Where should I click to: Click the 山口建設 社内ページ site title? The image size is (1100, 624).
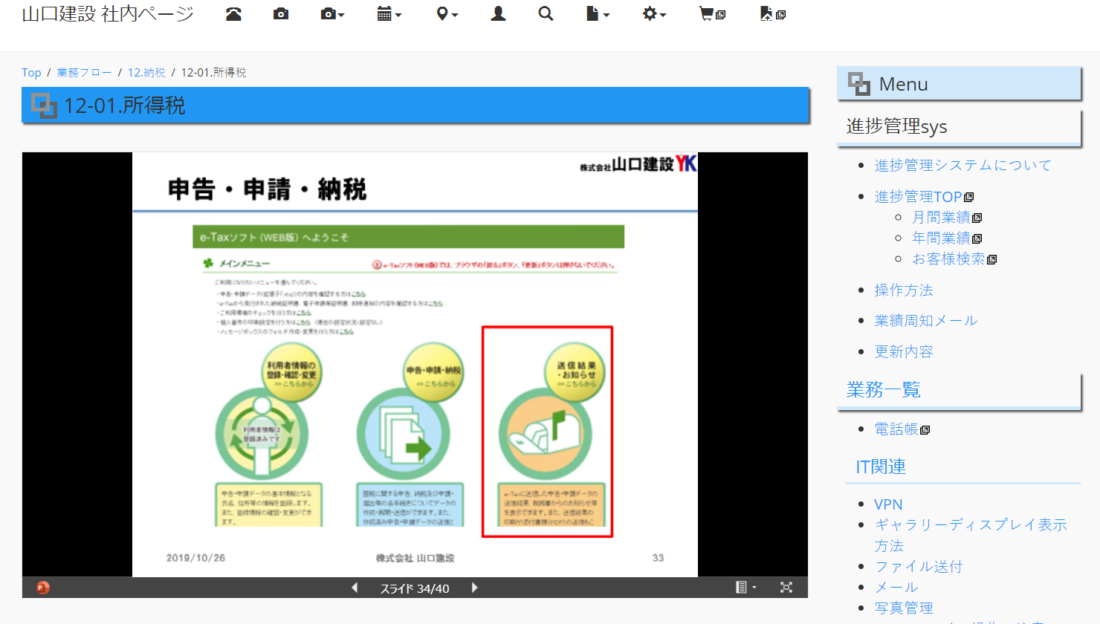click(108, 14)
